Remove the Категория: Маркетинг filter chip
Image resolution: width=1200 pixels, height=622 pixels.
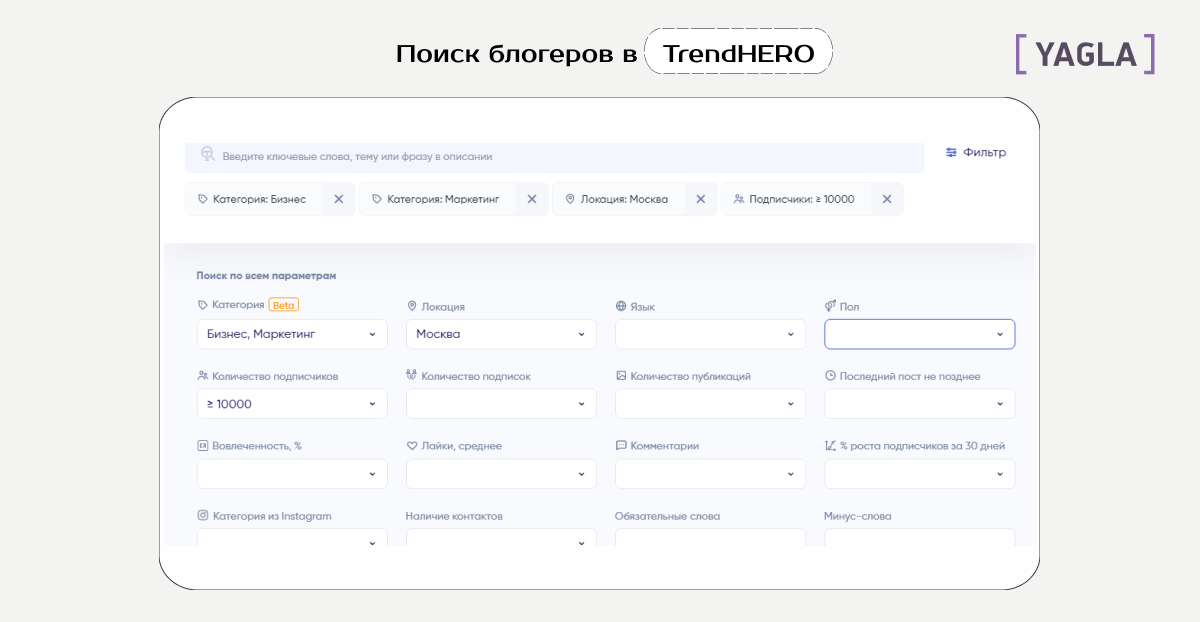click(532, 199)
